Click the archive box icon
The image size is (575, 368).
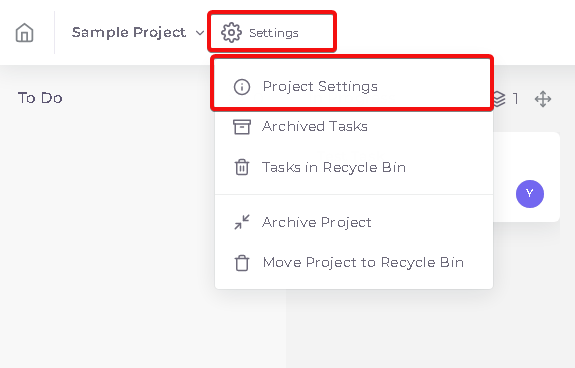click(x=242, y=127)
